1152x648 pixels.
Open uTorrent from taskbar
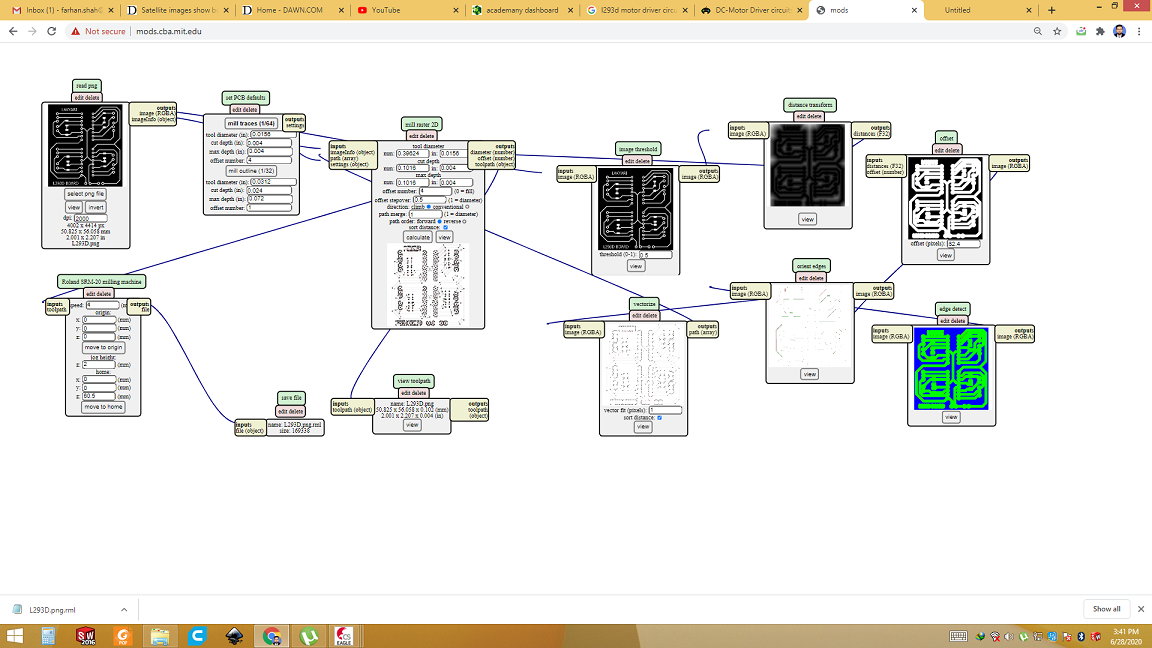(309, 636)
